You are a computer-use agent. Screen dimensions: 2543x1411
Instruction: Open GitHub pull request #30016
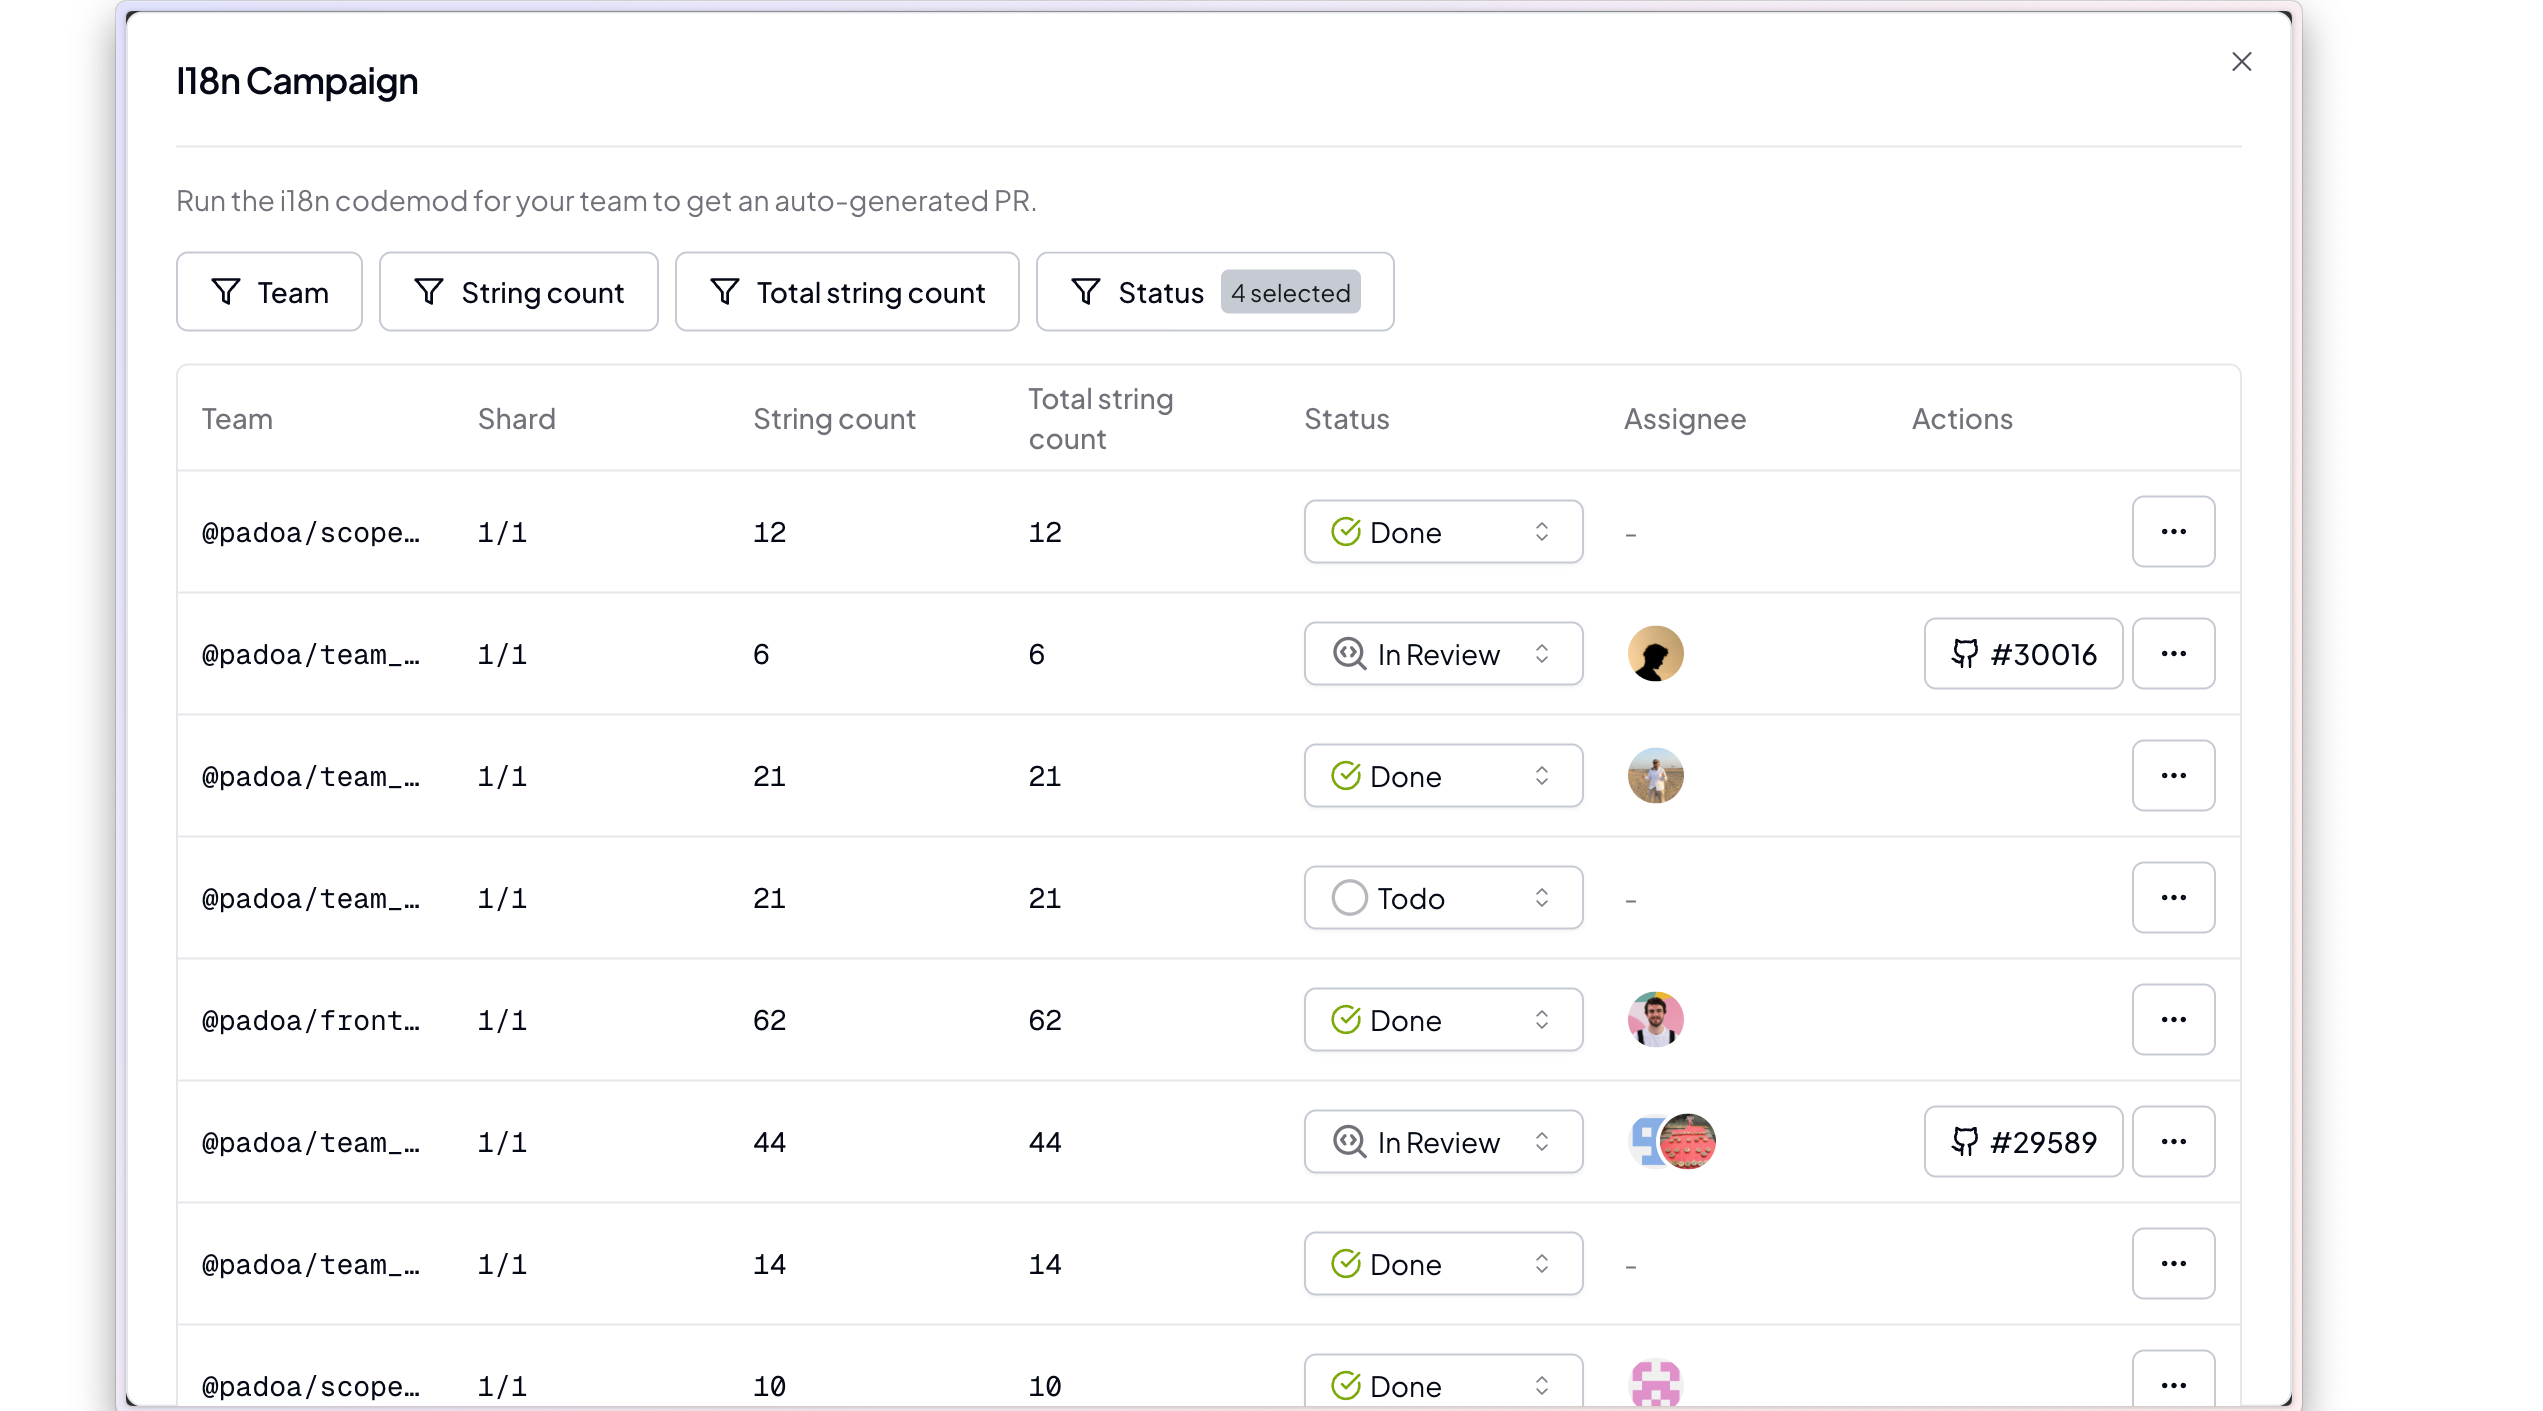tap(2022, 654)
